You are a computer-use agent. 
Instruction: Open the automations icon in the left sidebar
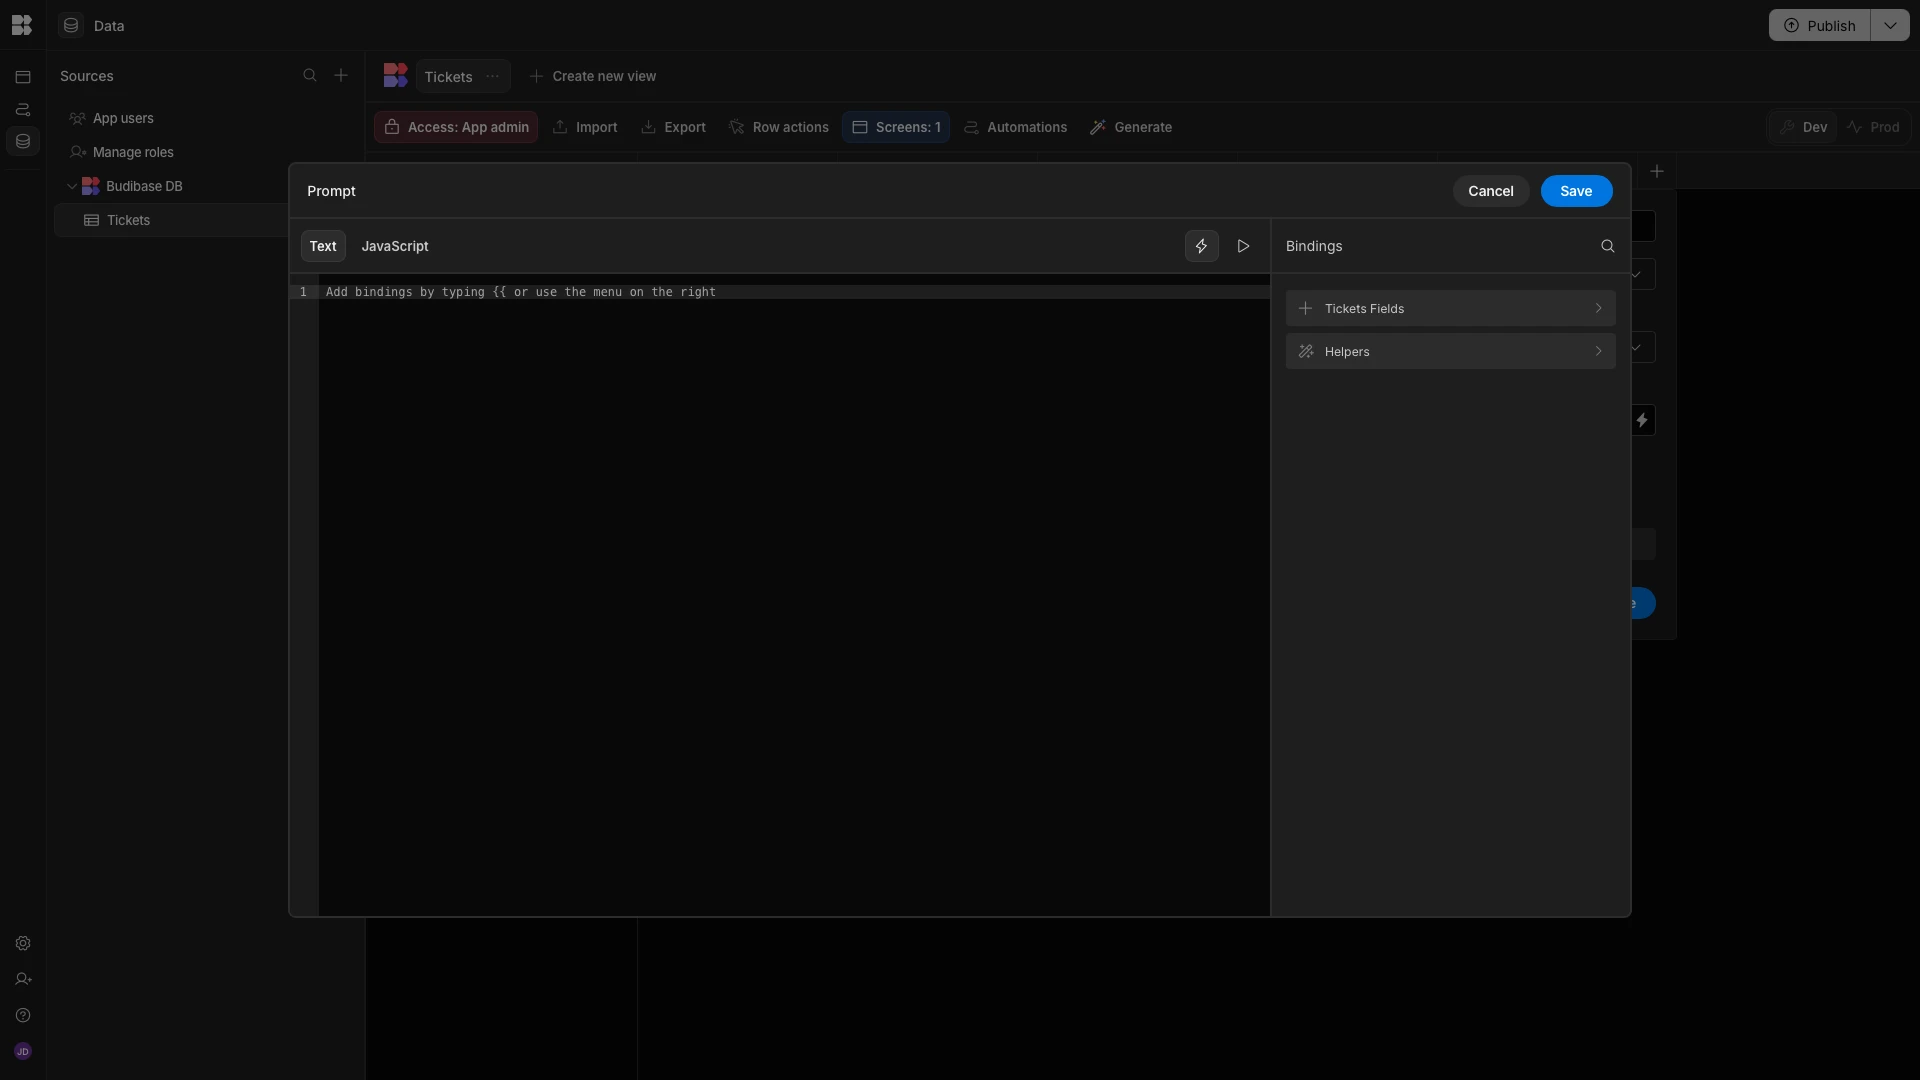coord(23,109)
